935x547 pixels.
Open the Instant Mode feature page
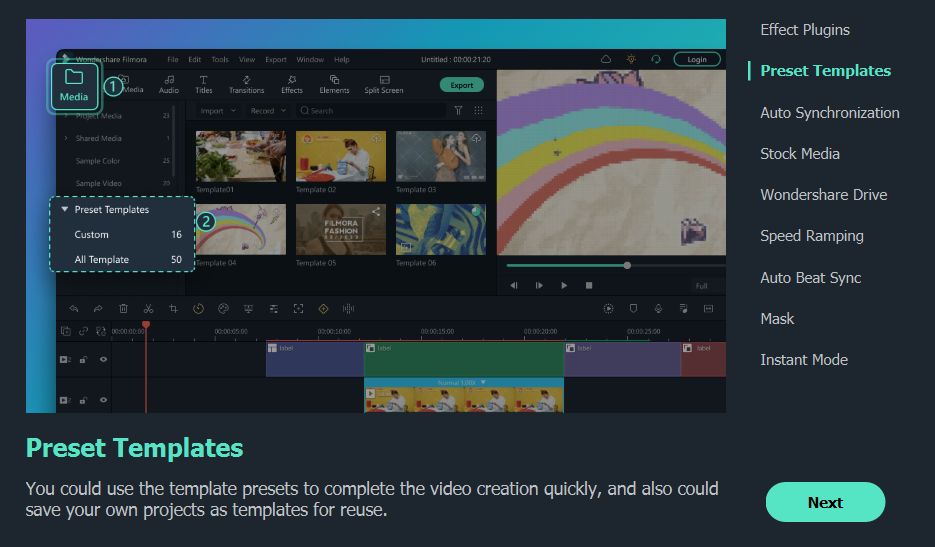click(804, 360)
